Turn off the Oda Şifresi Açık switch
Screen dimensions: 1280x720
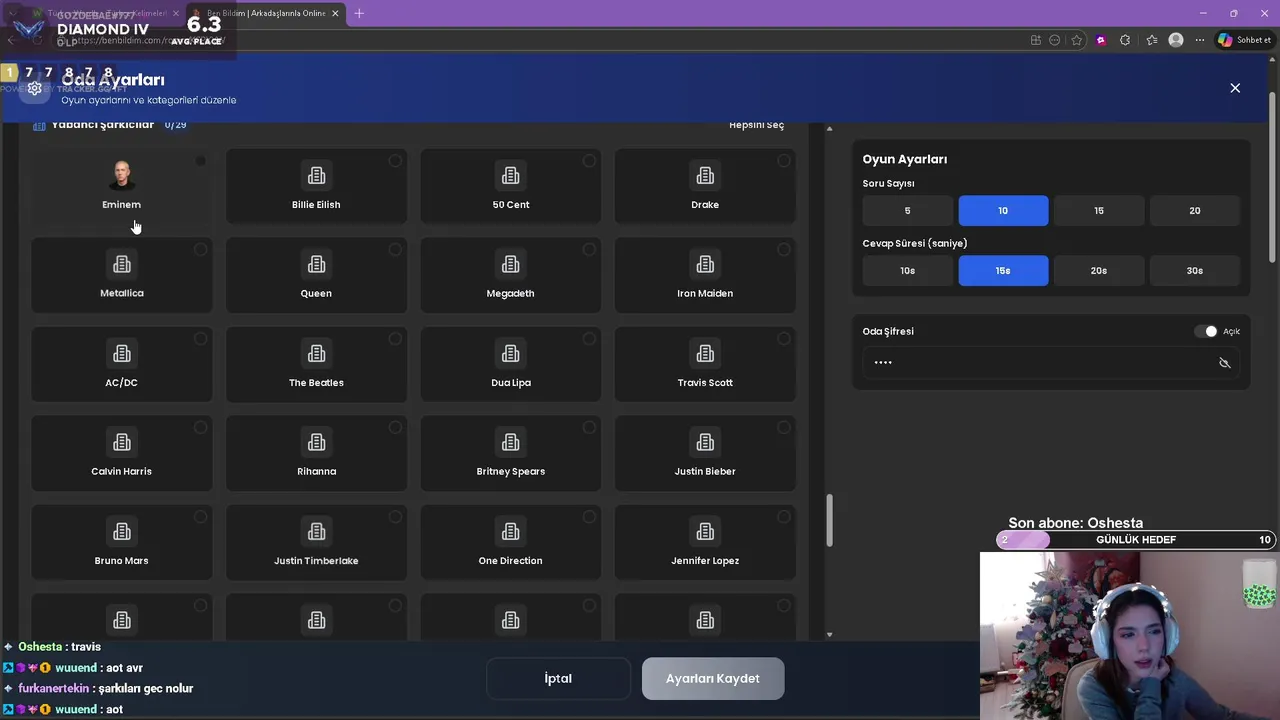pos(1206,331)
